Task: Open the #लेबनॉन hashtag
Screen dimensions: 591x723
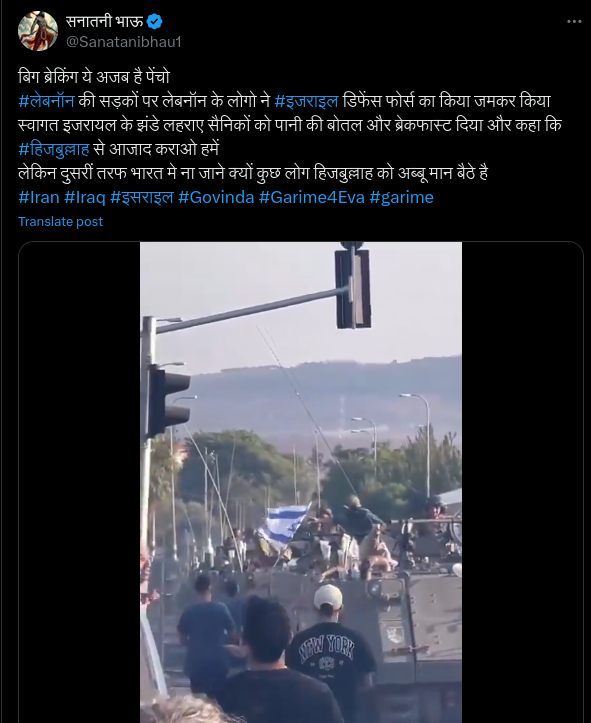Action: click(x=46, y=101)
